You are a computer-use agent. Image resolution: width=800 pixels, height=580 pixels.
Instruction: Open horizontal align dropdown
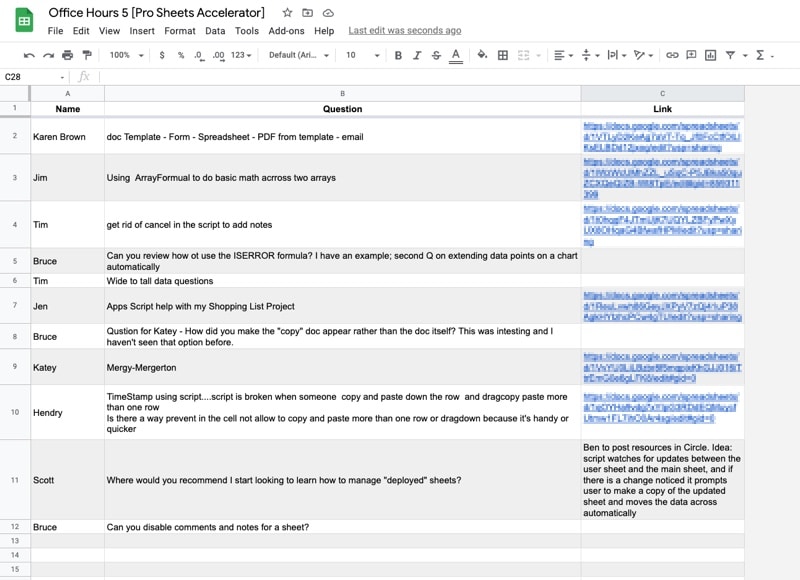[563, 55]
